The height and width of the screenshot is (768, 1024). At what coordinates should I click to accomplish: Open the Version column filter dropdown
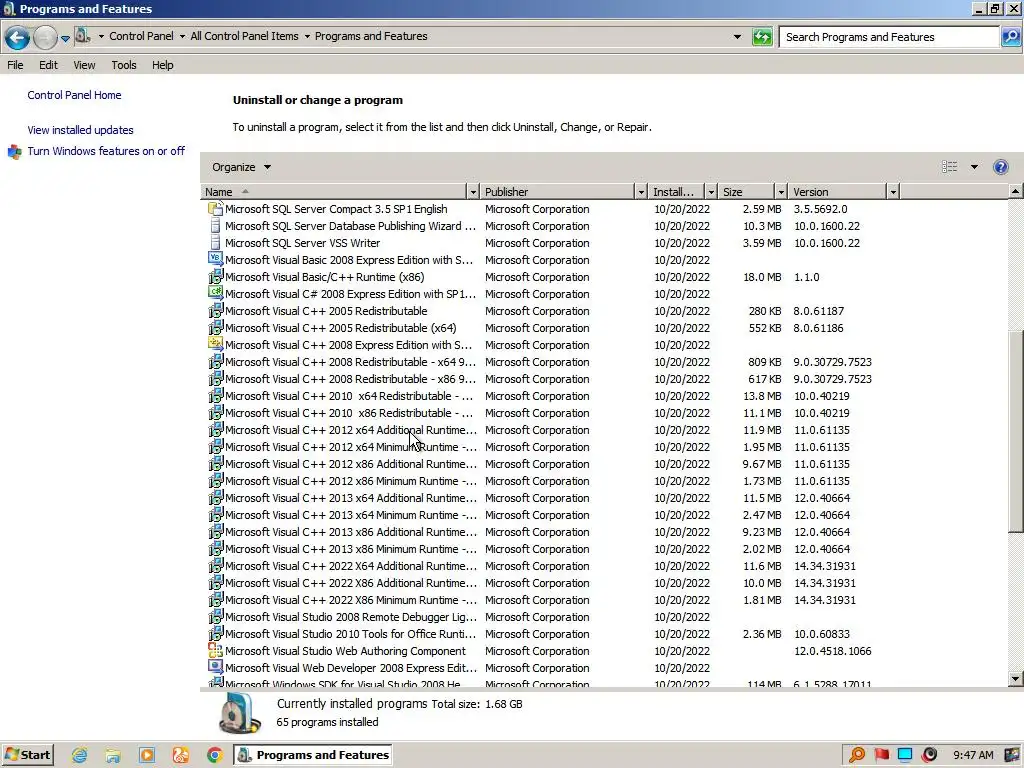click(893, 191)
